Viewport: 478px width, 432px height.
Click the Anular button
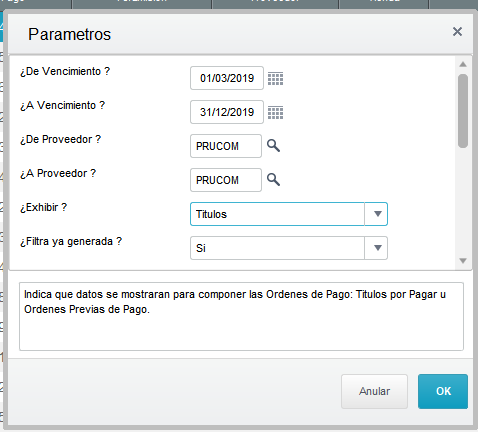374,391
